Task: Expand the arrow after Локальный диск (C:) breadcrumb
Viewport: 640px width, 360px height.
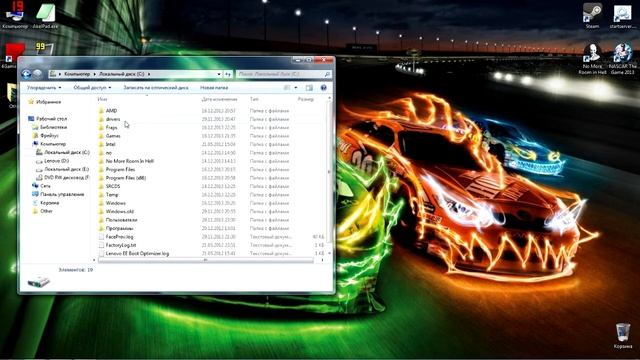Action: click(149, 74)
